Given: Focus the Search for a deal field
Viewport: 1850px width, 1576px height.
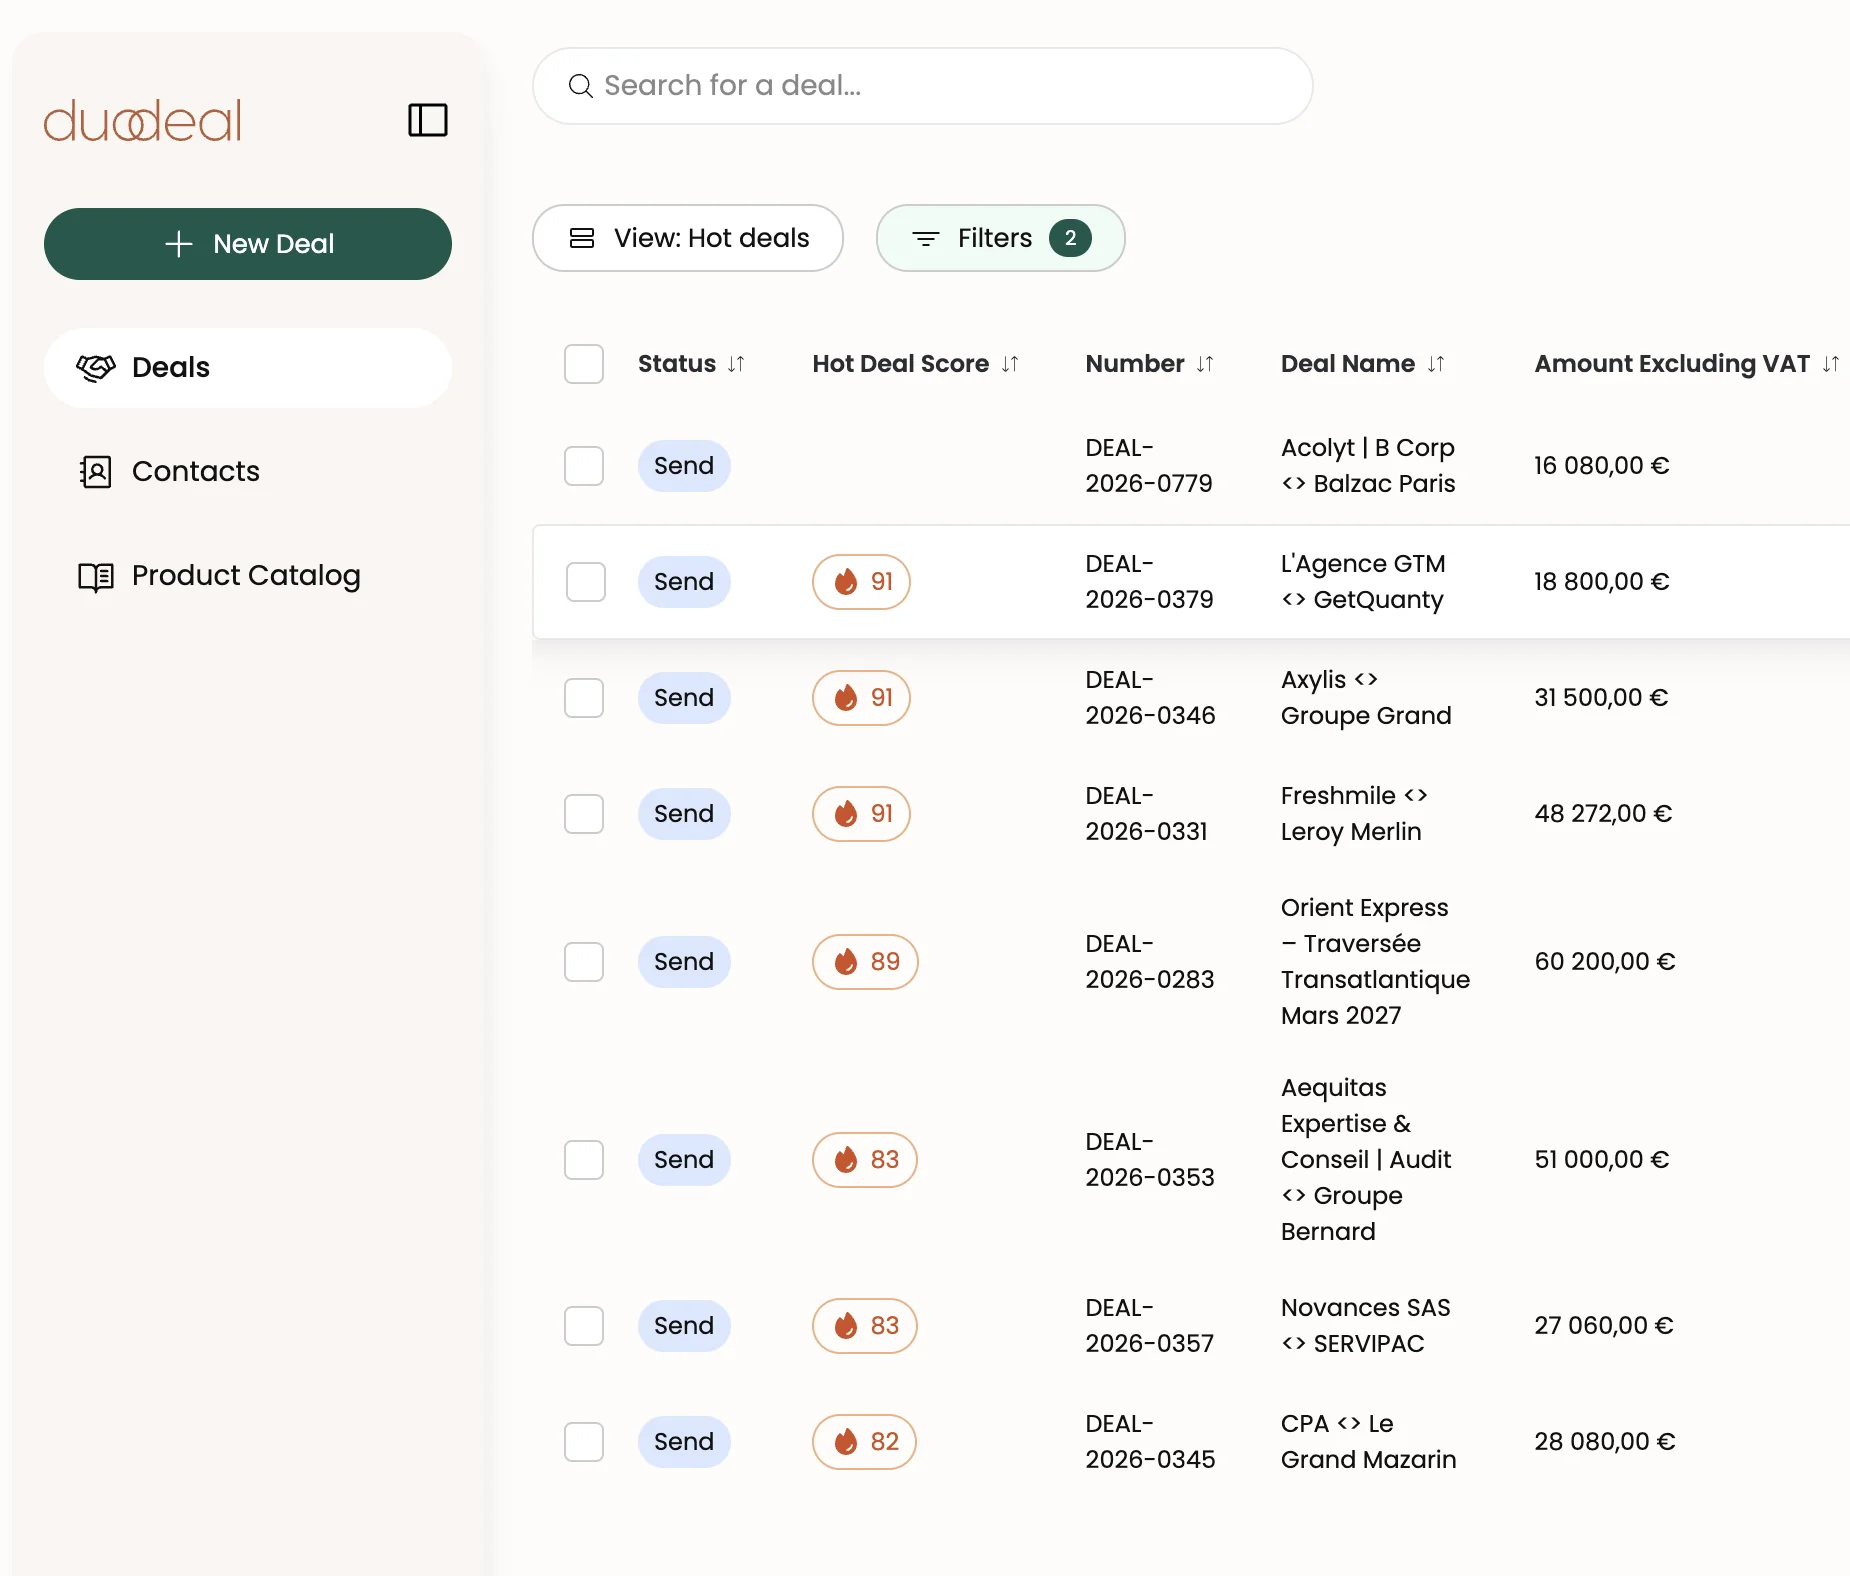Looking at the screenshot, I should click(923, 86).
